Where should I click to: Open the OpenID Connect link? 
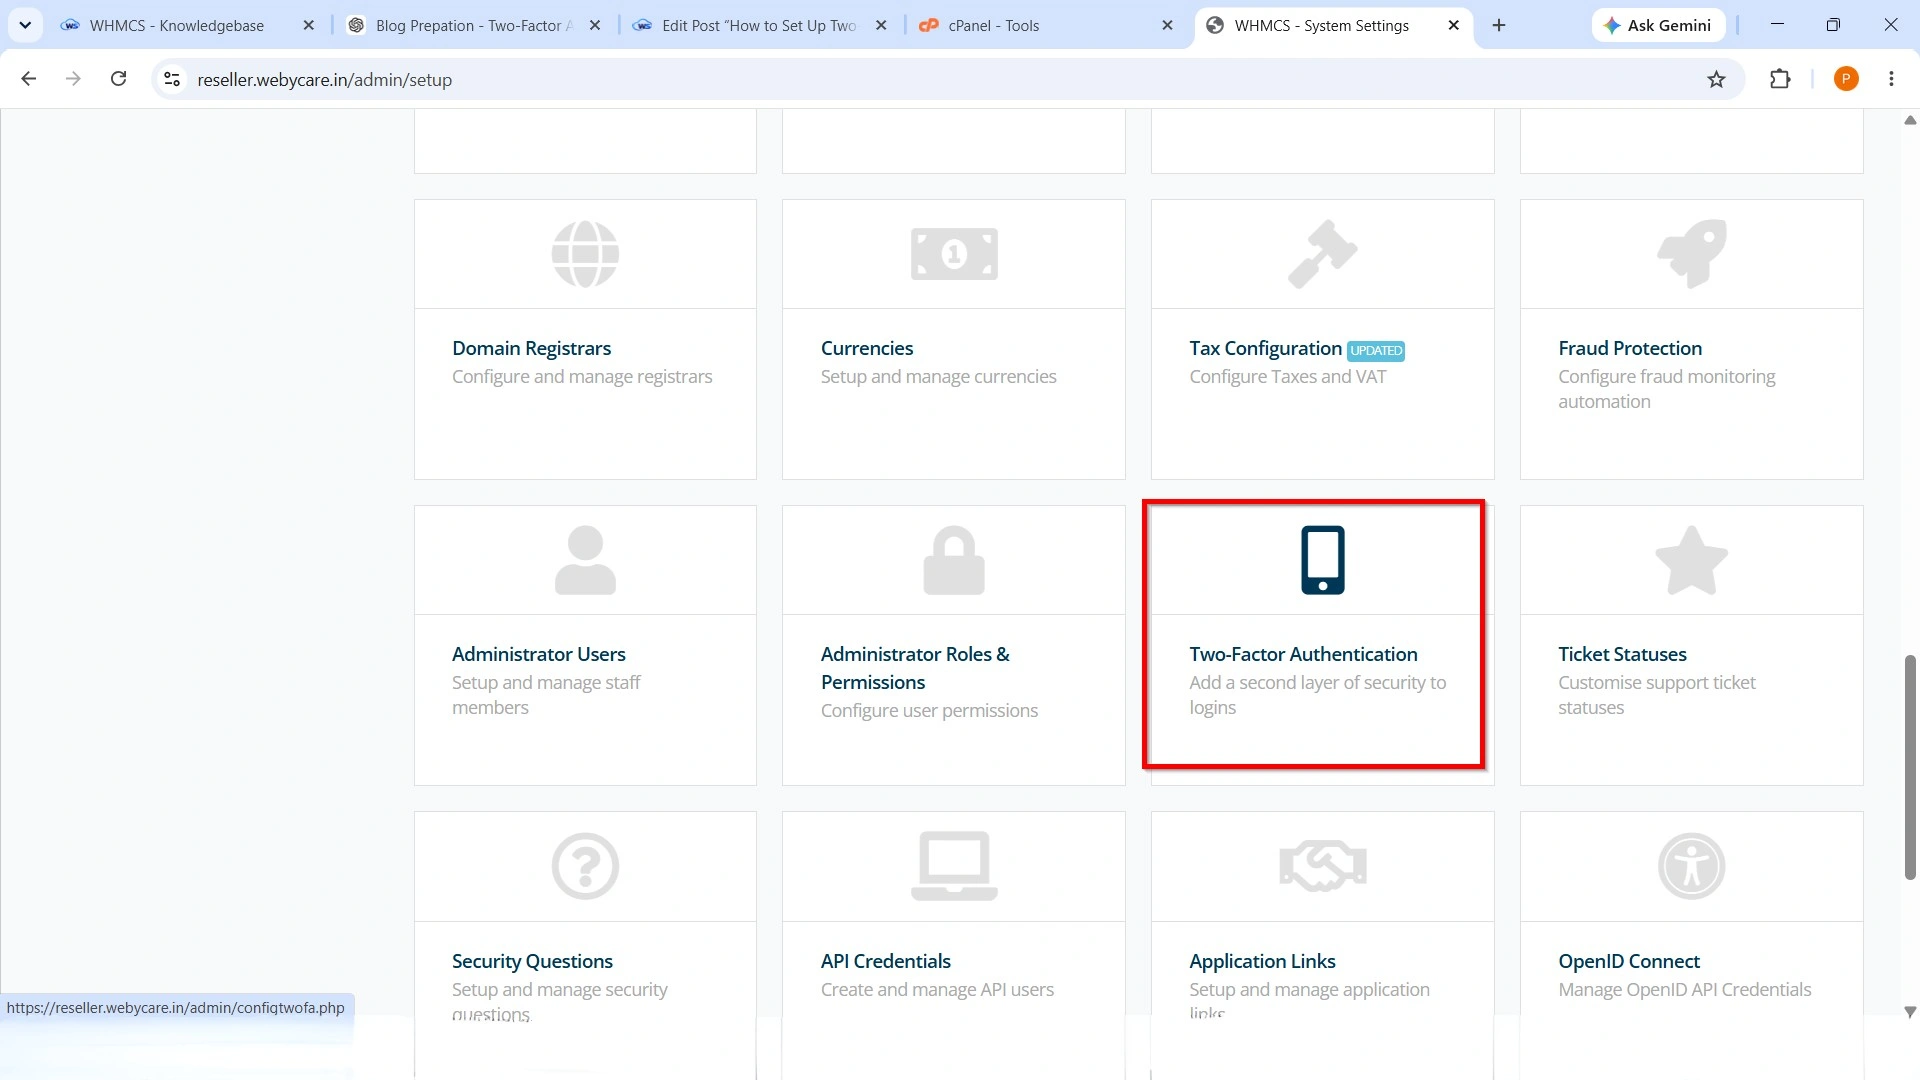point(1628,961)
